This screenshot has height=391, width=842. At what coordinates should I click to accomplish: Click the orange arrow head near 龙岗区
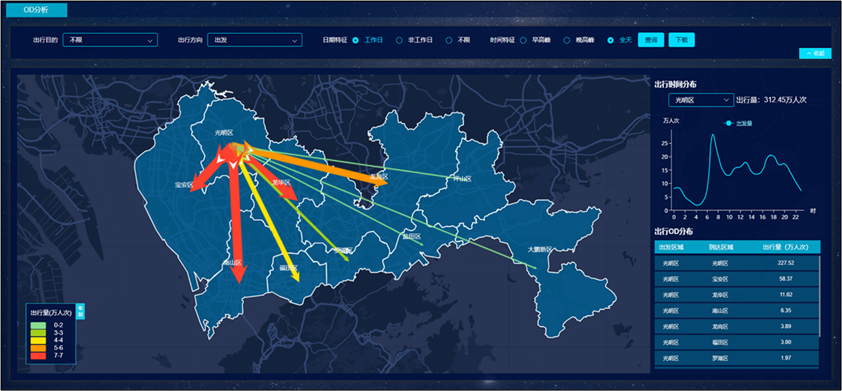point(380,182)
